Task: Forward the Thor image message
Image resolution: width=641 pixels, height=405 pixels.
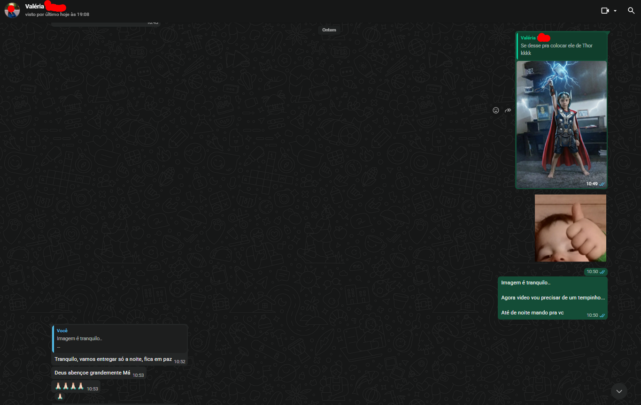Action: (507, 110)
